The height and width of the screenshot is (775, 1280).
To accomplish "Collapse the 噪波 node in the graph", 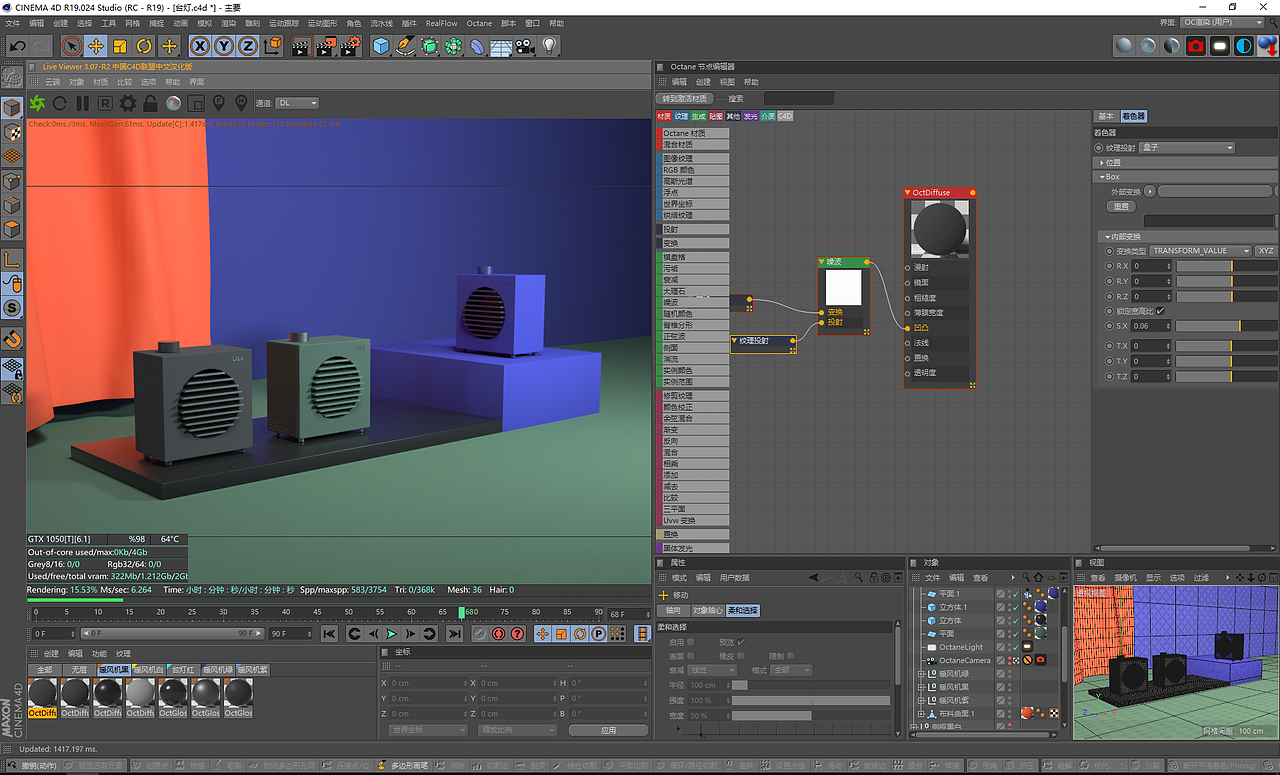I will coord(822,262).
